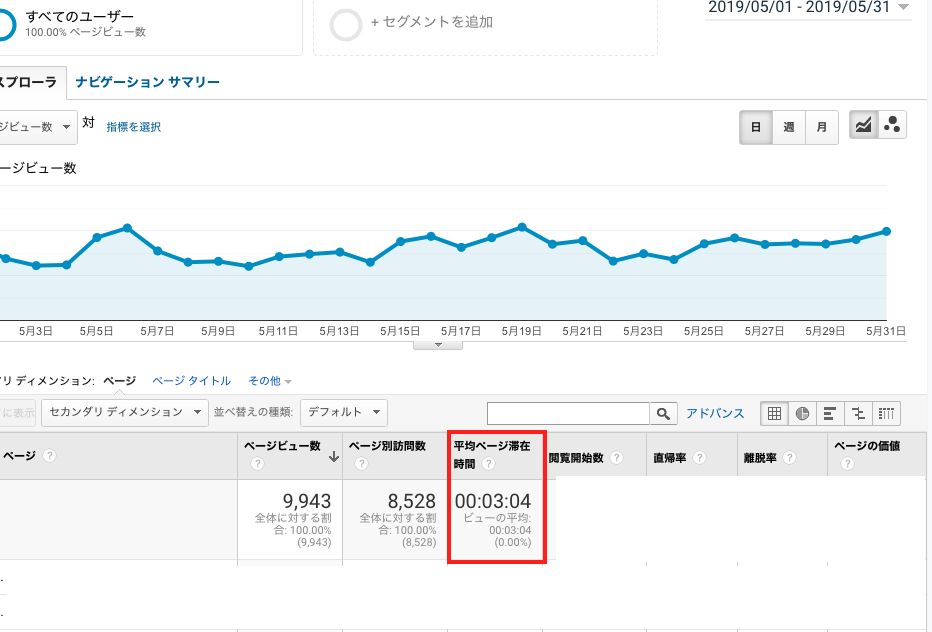
Task: Open the ナビゲーション サマリー tab
Action: tap(147, 82)
